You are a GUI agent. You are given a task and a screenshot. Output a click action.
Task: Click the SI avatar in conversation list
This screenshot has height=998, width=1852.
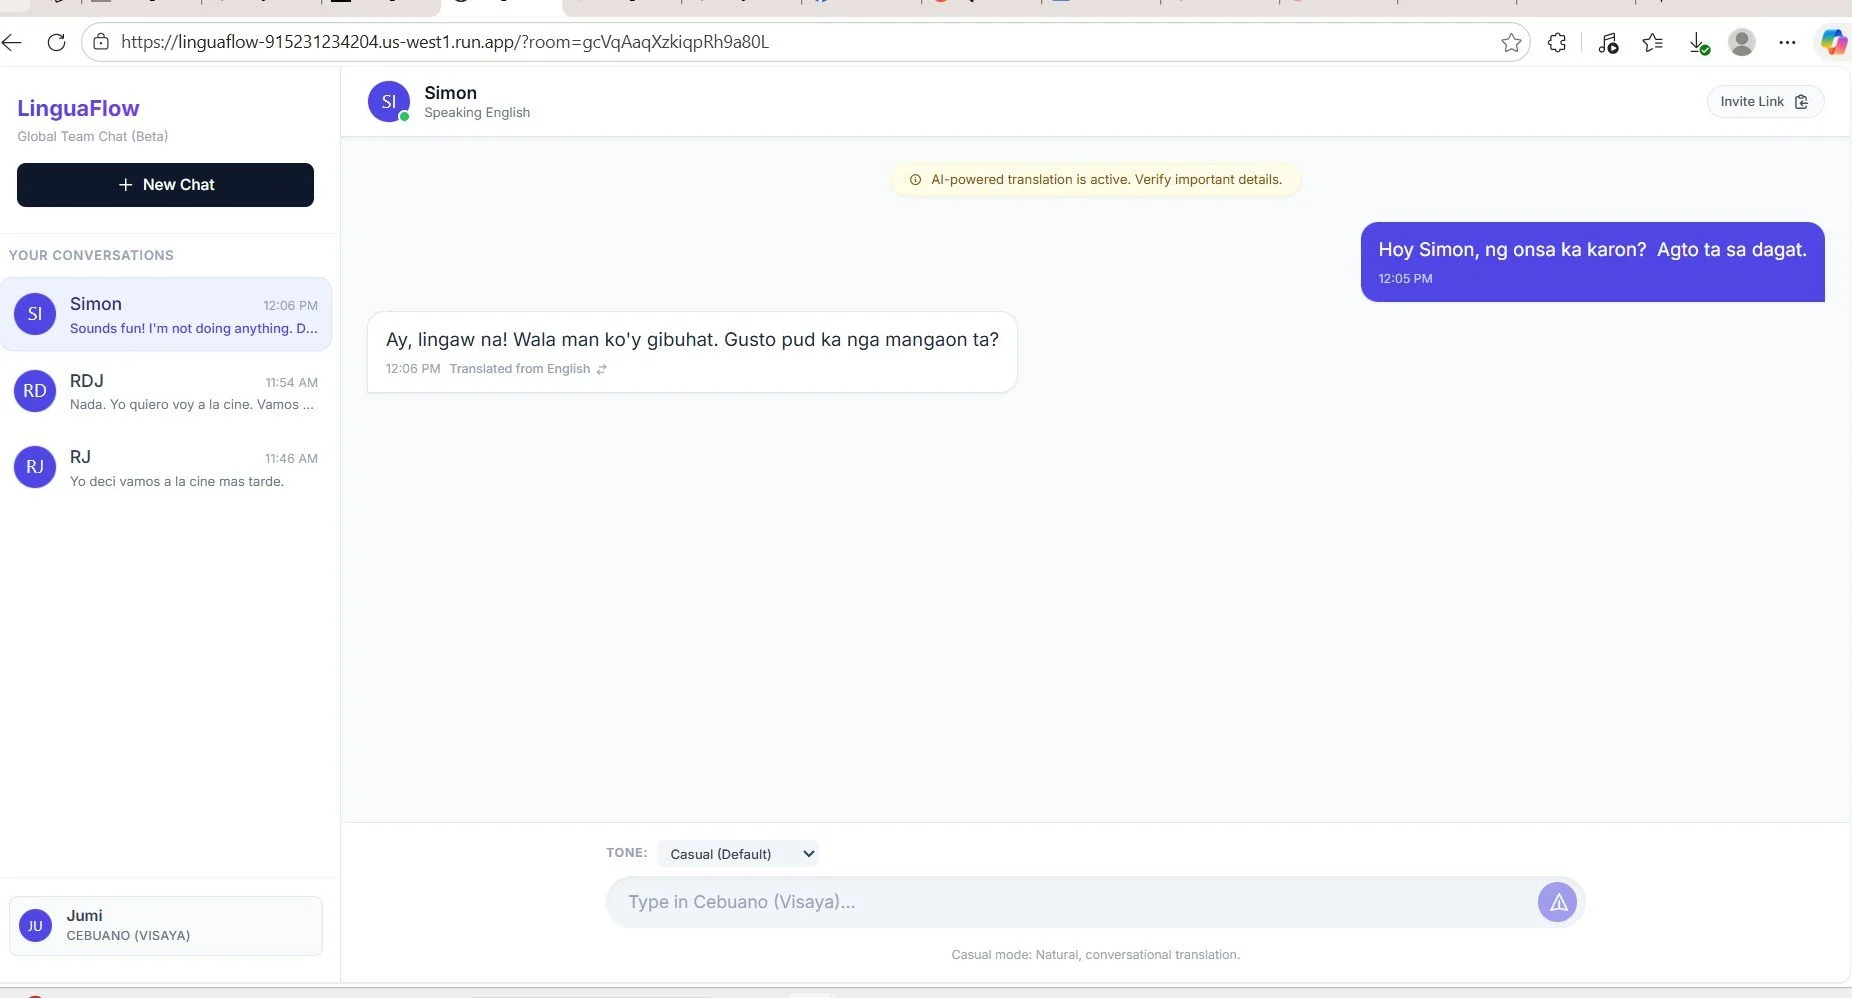pos(35,314)
